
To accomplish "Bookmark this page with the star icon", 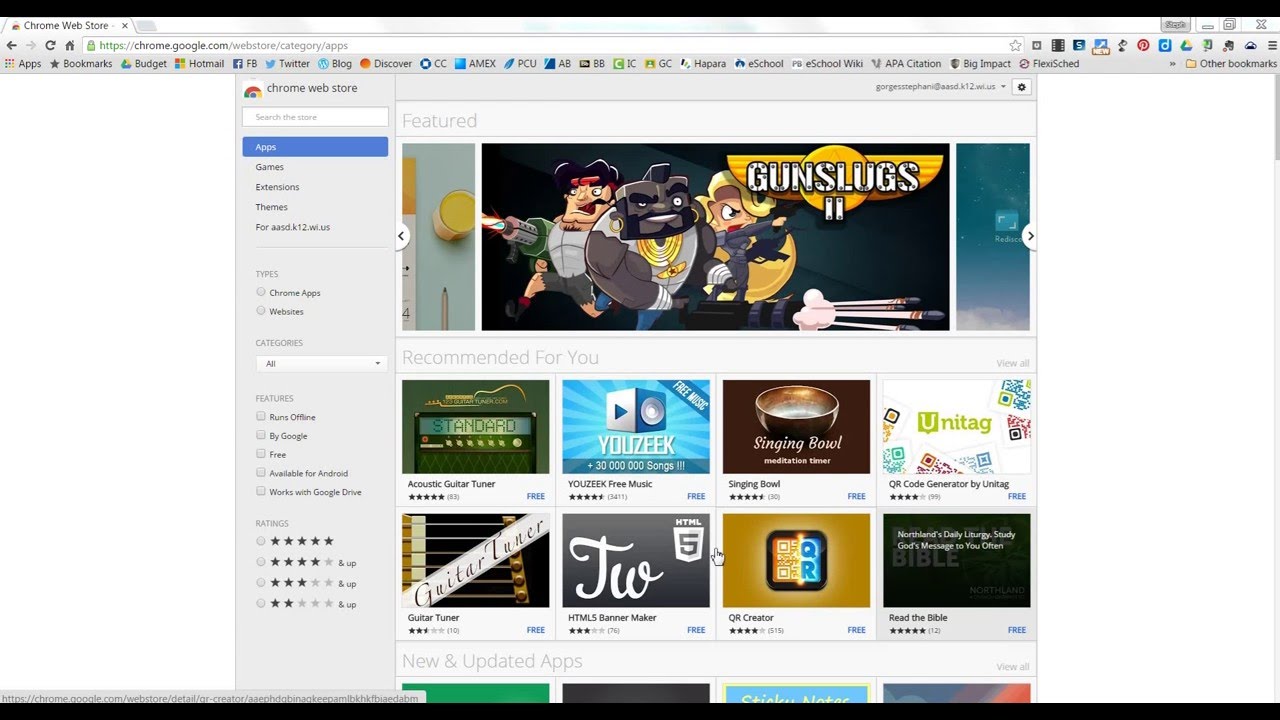I will pos(1016,45).
